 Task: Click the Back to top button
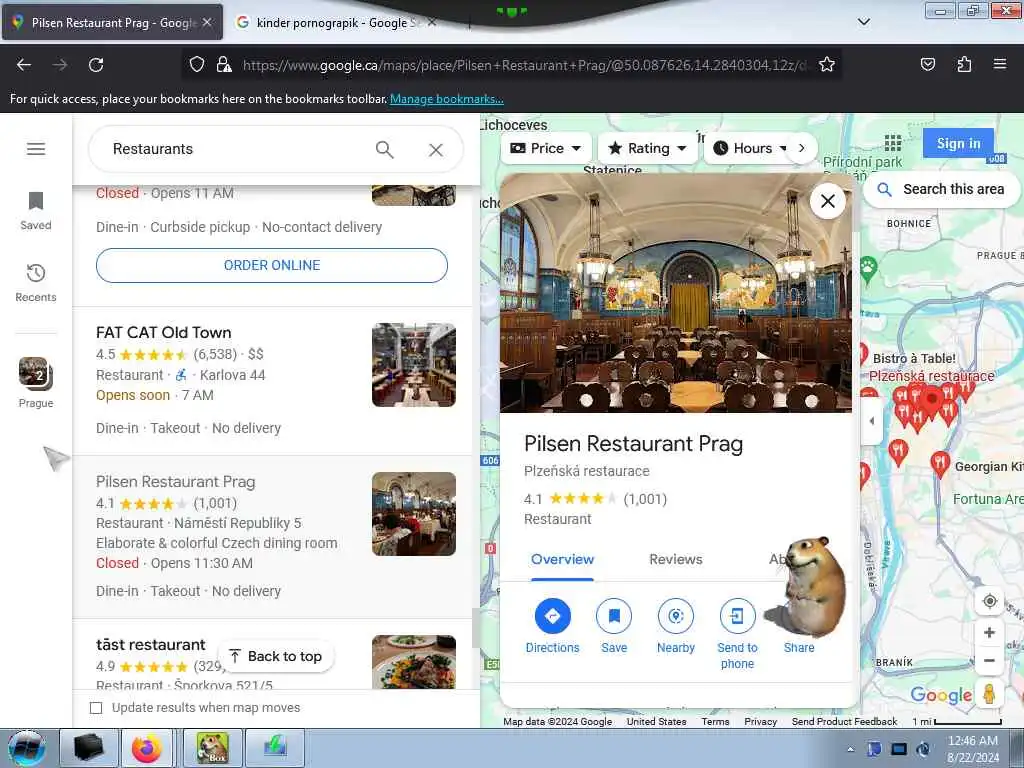(x=276, y=656)
